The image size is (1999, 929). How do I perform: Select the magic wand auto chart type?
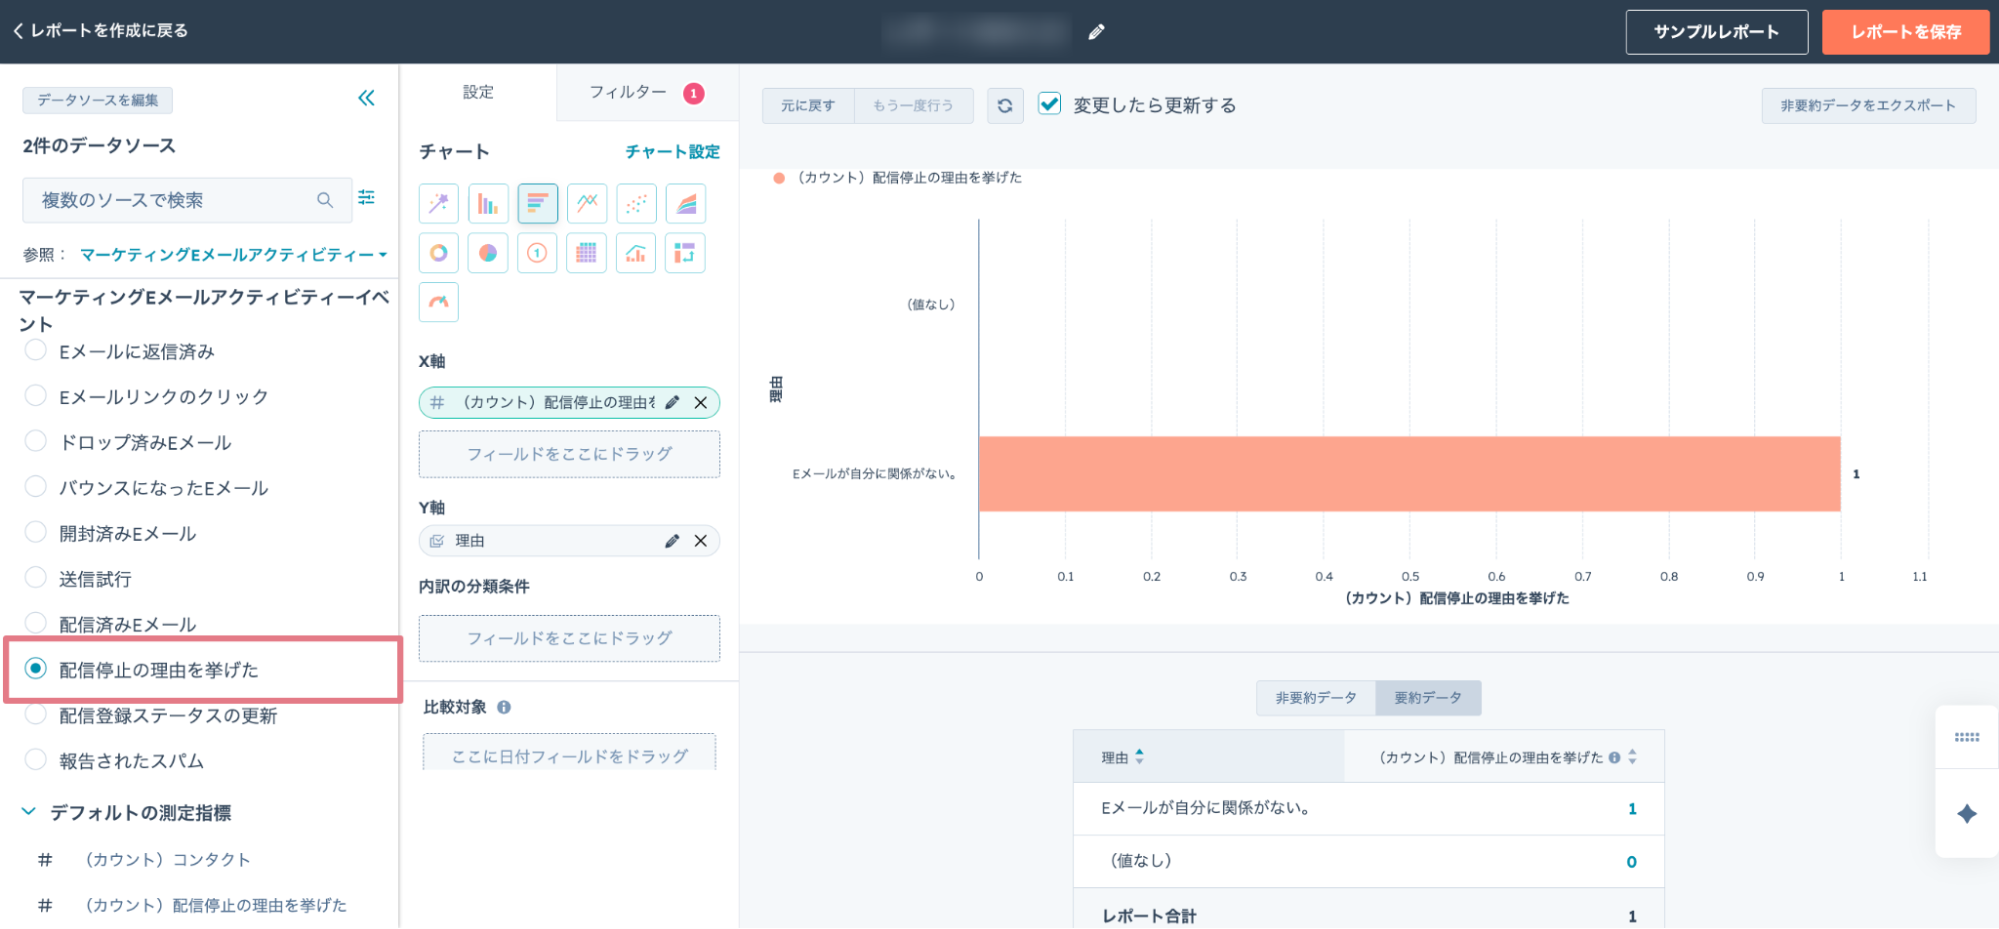pyautogui.click(x=439, y=204)
